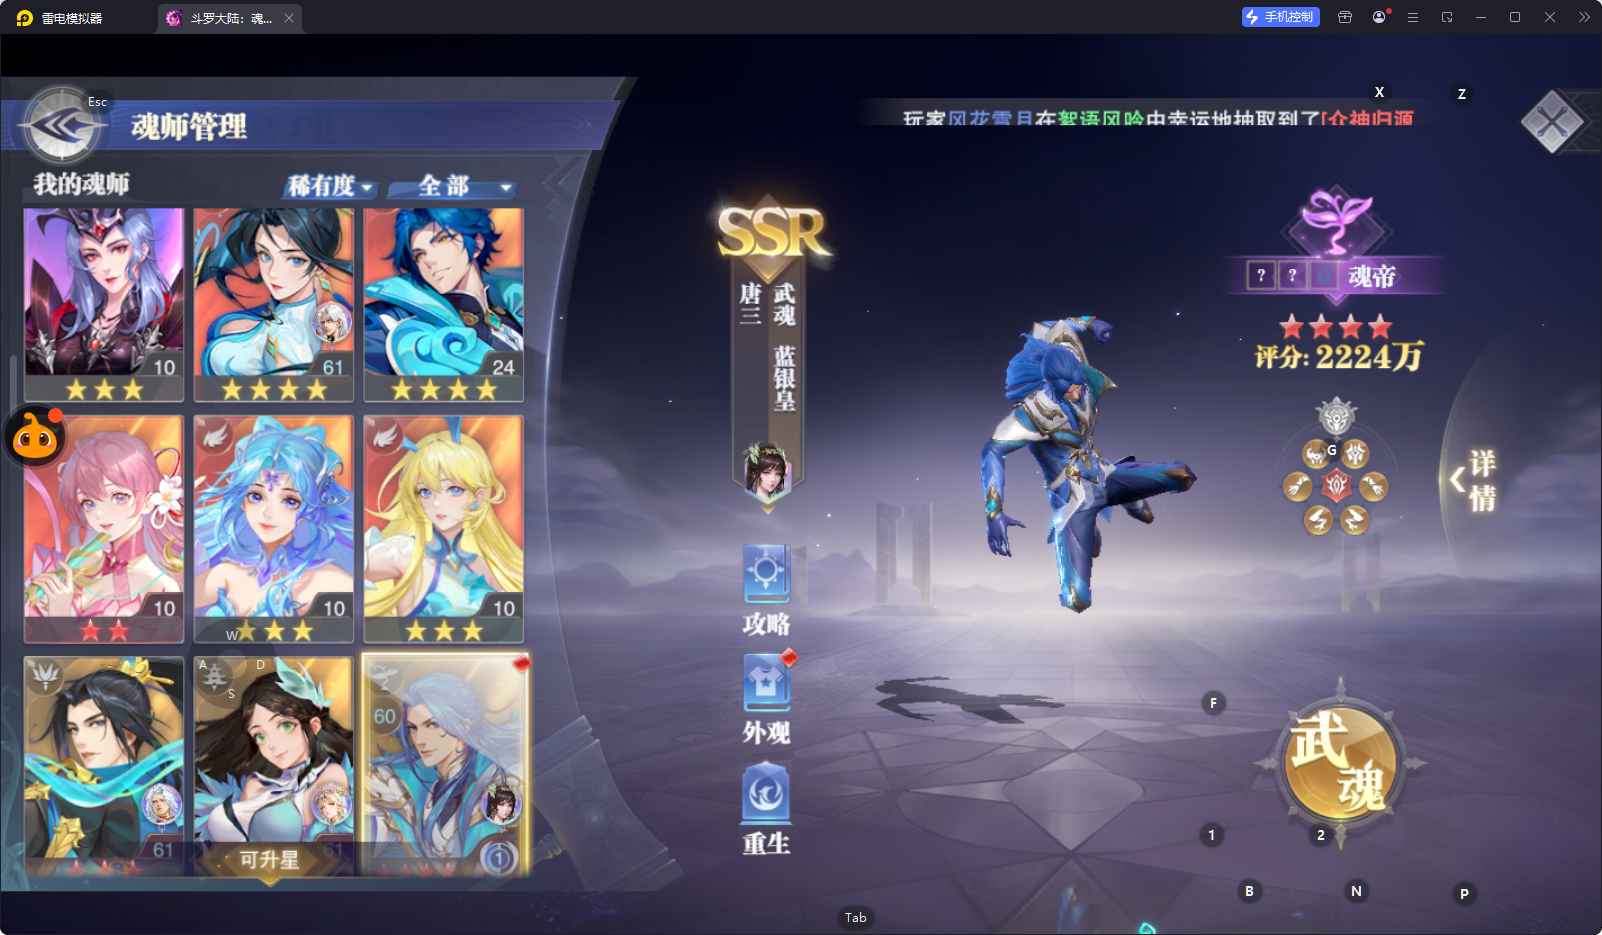The width and height of the screenshot is (1602, 935).
Task: Select the lower-left gold leg slot icon
Action: point(1318,520)
